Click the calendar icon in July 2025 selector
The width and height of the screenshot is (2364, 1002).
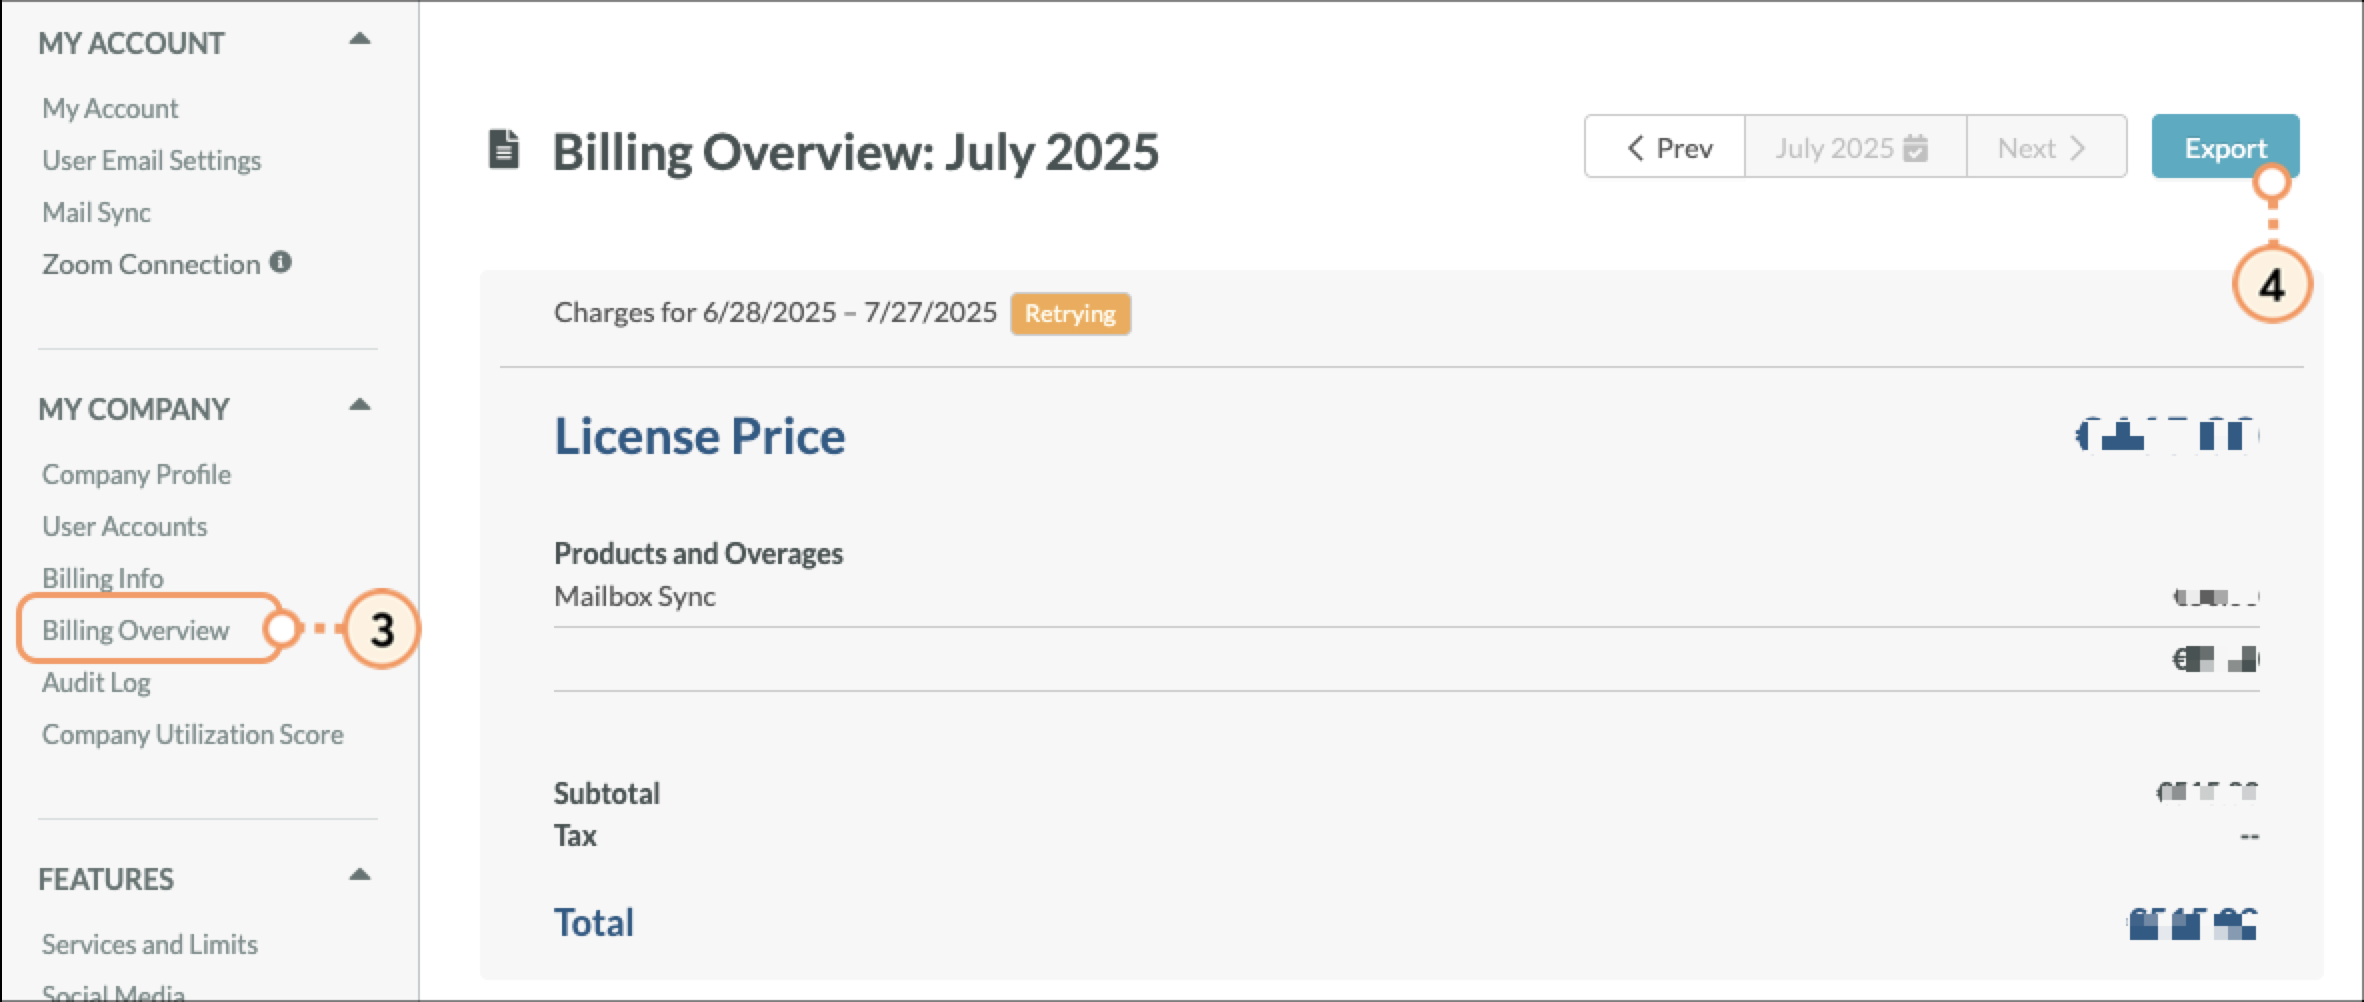1915,148
